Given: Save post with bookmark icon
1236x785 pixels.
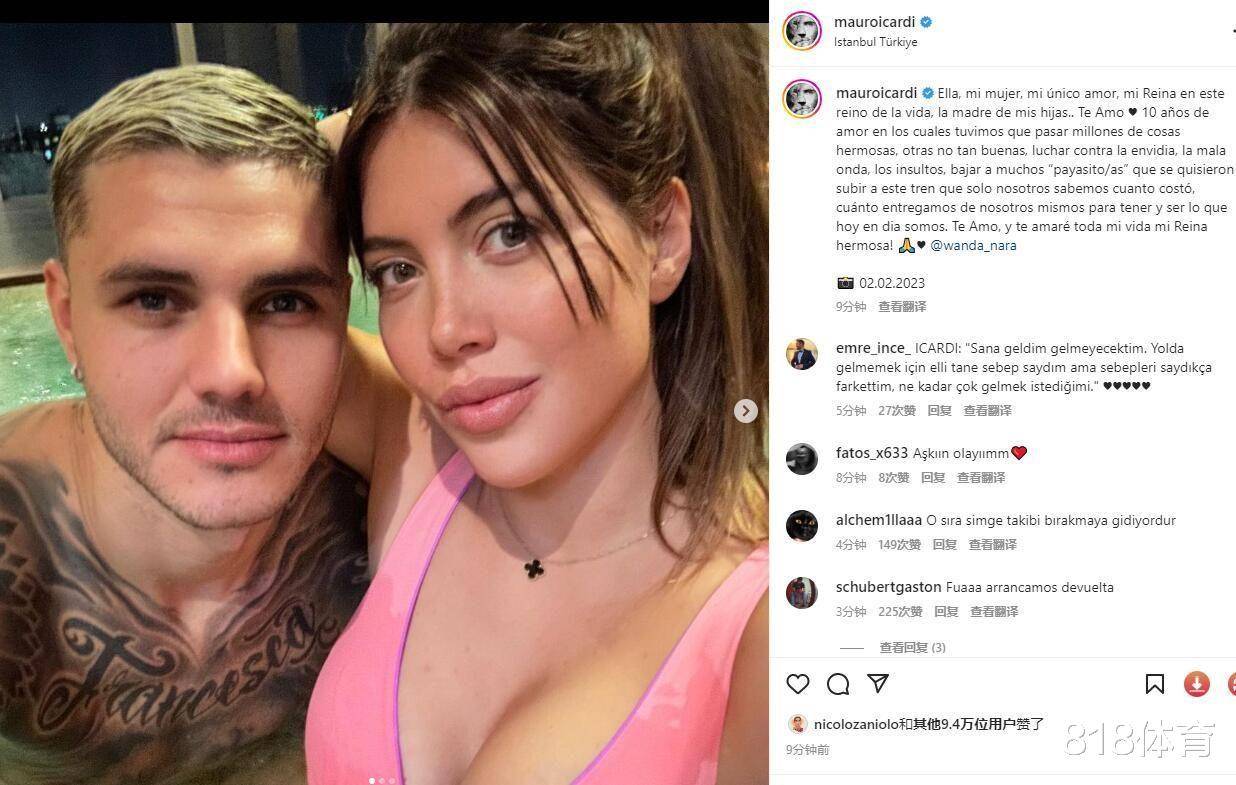Looking at the screenshot, I should (x=1155, y=684).
